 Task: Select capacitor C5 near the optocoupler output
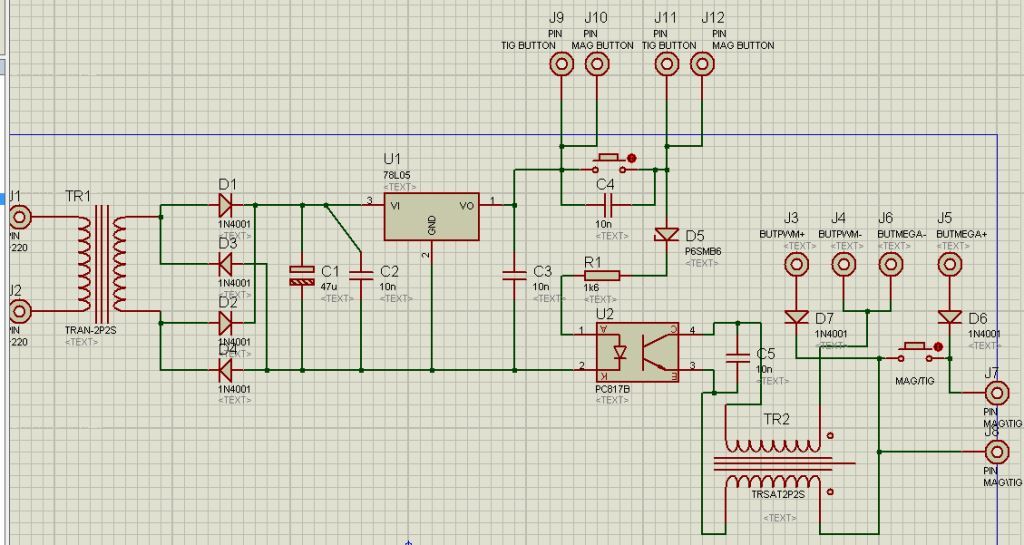pos(738,356)
